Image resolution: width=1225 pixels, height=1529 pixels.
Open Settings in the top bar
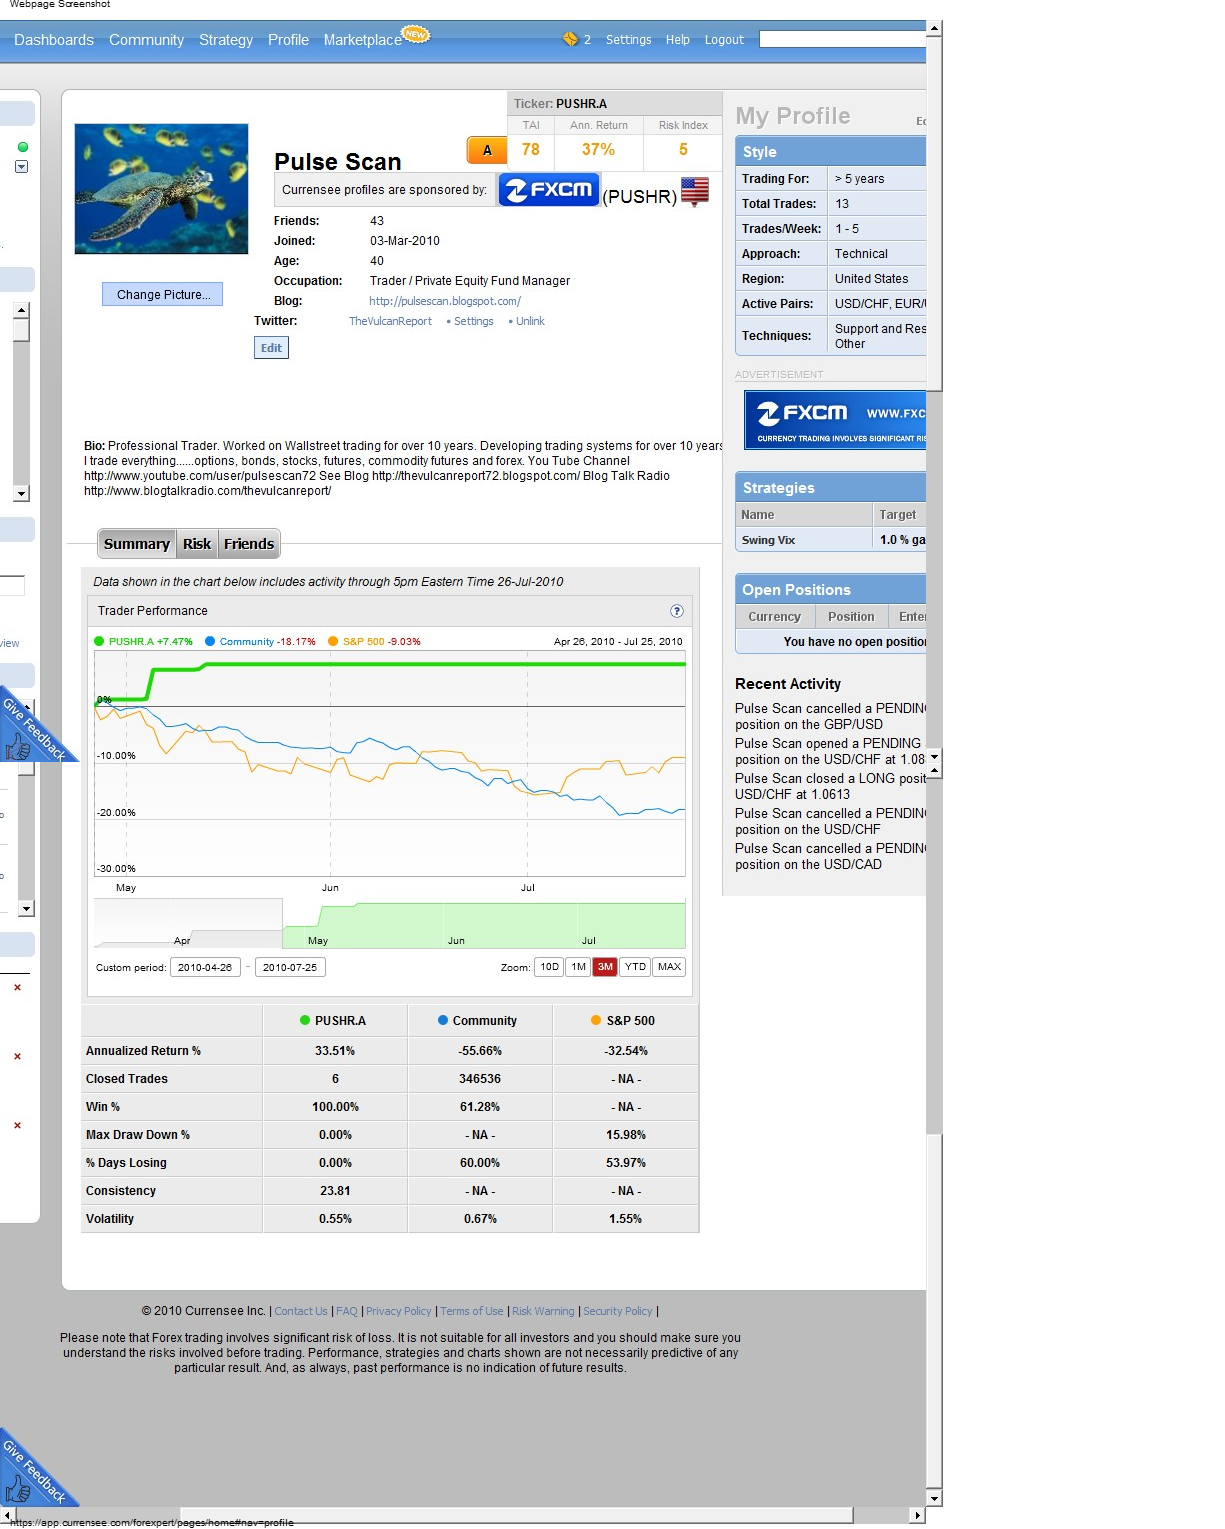[628, 40]
